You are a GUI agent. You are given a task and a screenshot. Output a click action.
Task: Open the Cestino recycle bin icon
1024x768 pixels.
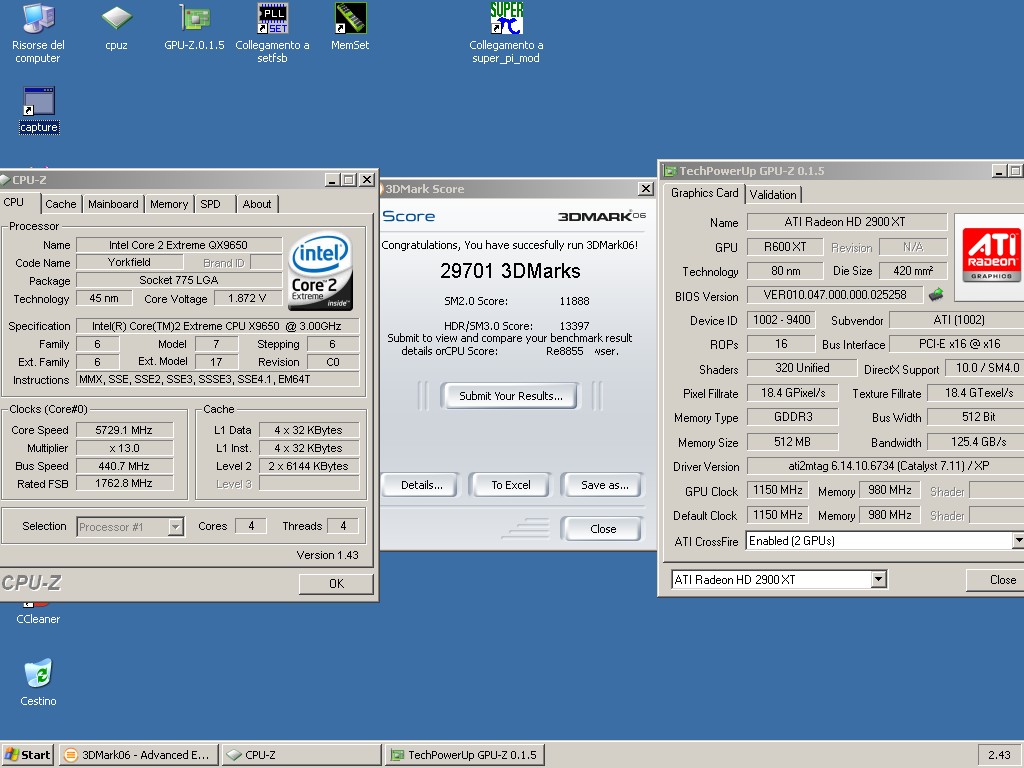(39, 682)
